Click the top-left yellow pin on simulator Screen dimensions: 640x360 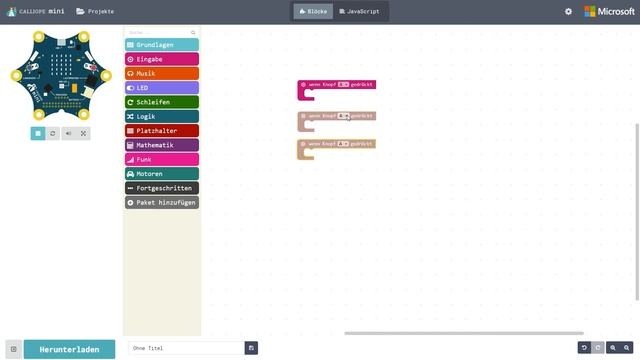[x=39, y=37]
